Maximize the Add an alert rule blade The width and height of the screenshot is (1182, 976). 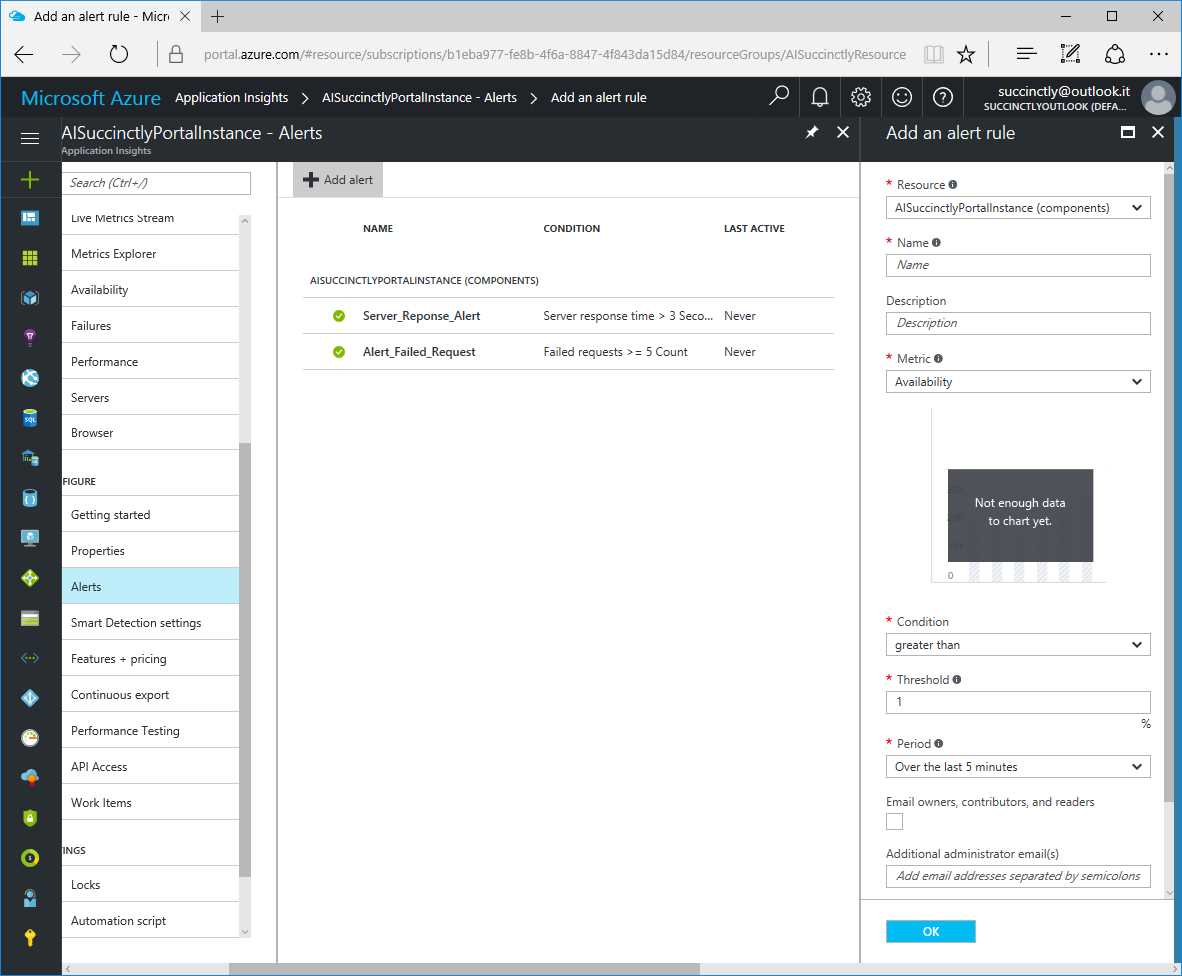tap(1128, 133)
